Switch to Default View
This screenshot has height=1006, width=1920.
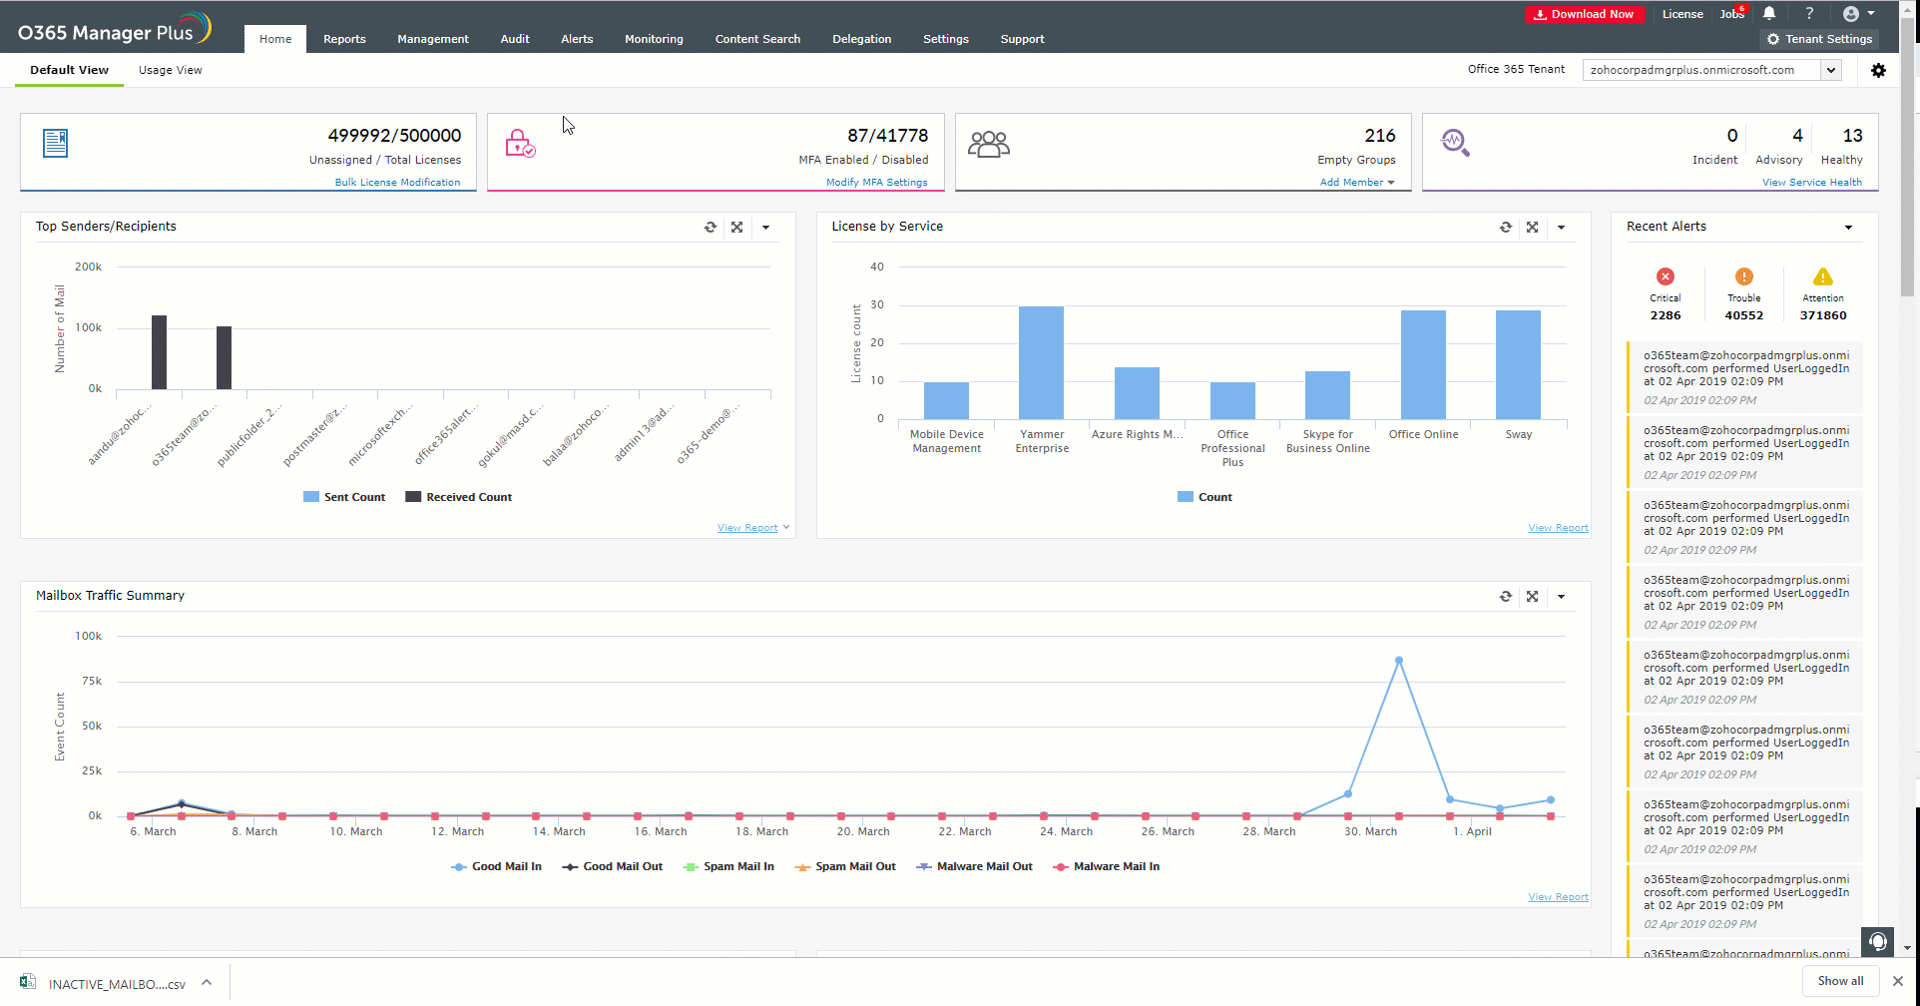pyautogui.click(x=69, y=70)
